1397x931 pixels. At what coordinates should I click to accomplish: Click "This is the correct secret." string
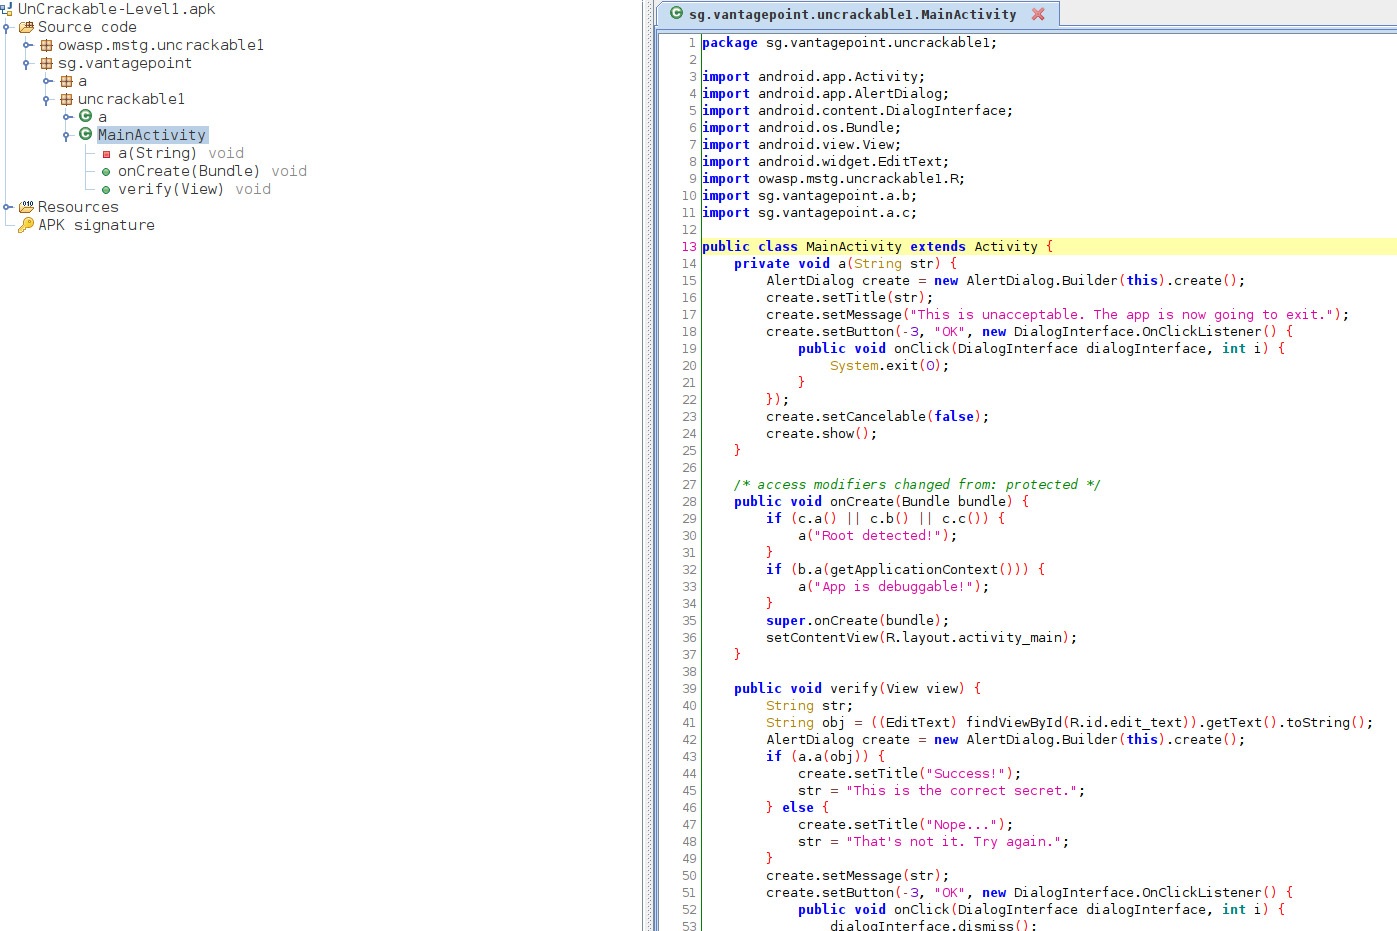(961, 790)
